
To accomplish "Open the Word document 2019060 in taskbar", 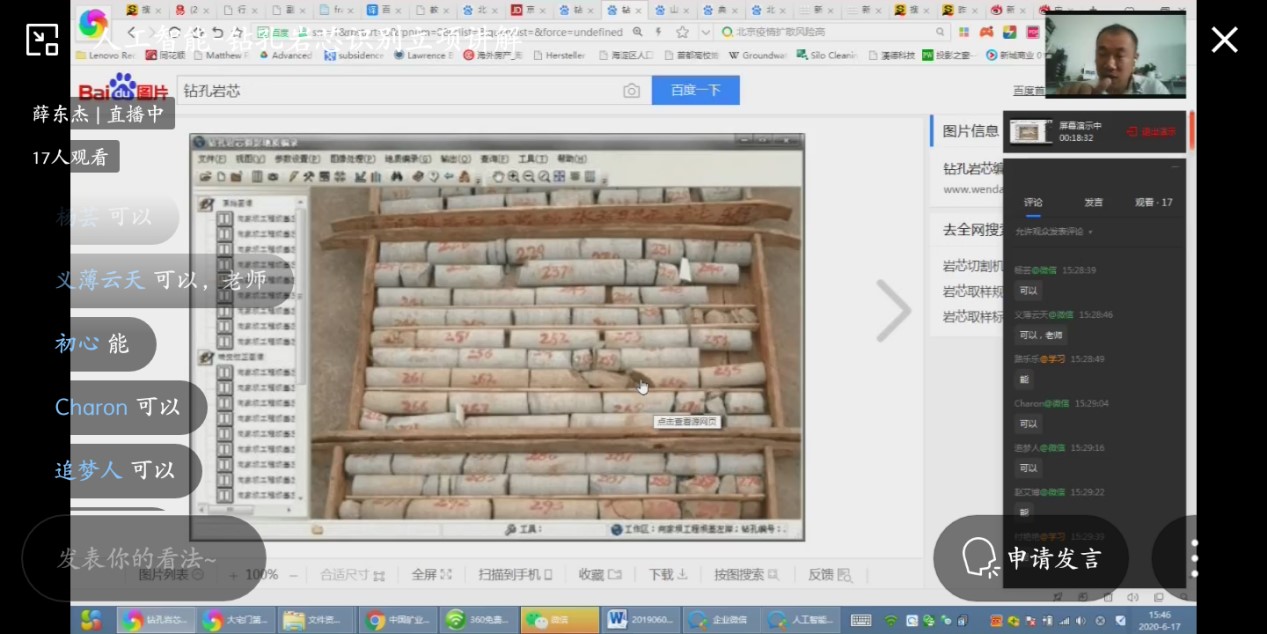I will pos(640,620).
